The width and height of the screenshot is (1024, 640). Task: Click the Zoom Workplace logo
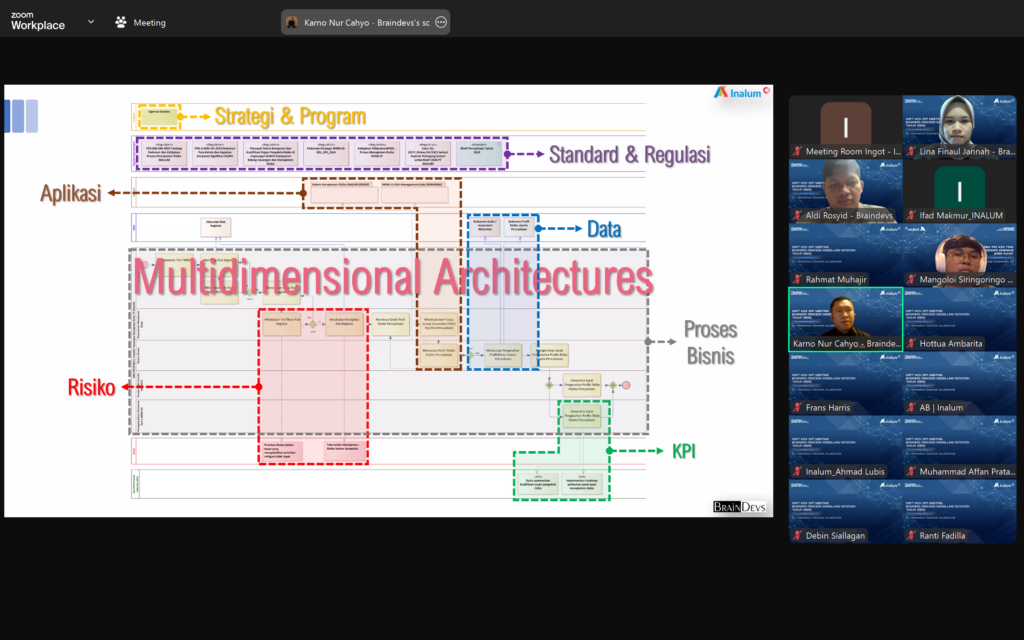click(x=38, y=21)
